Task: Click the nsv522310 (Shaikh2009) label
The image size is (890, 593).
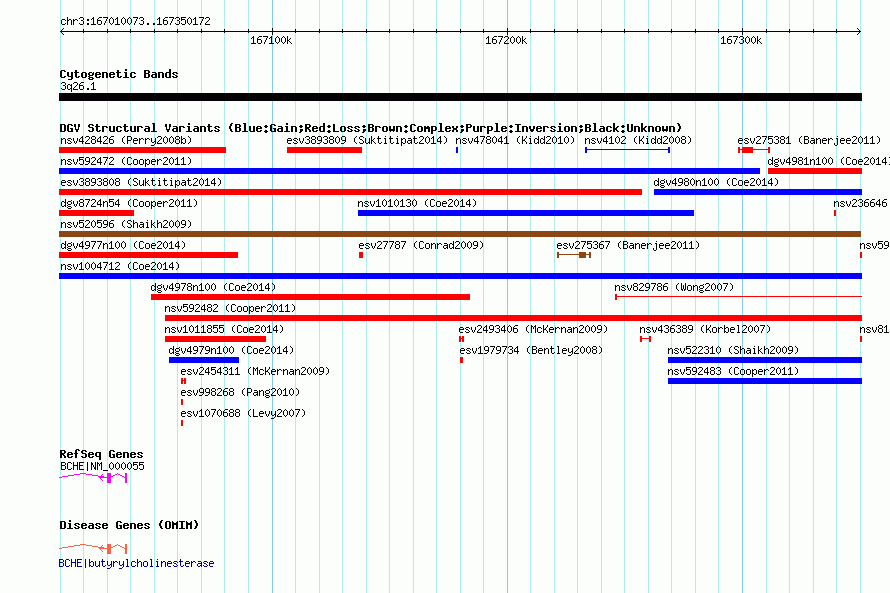Action: [x=733, y=350]
